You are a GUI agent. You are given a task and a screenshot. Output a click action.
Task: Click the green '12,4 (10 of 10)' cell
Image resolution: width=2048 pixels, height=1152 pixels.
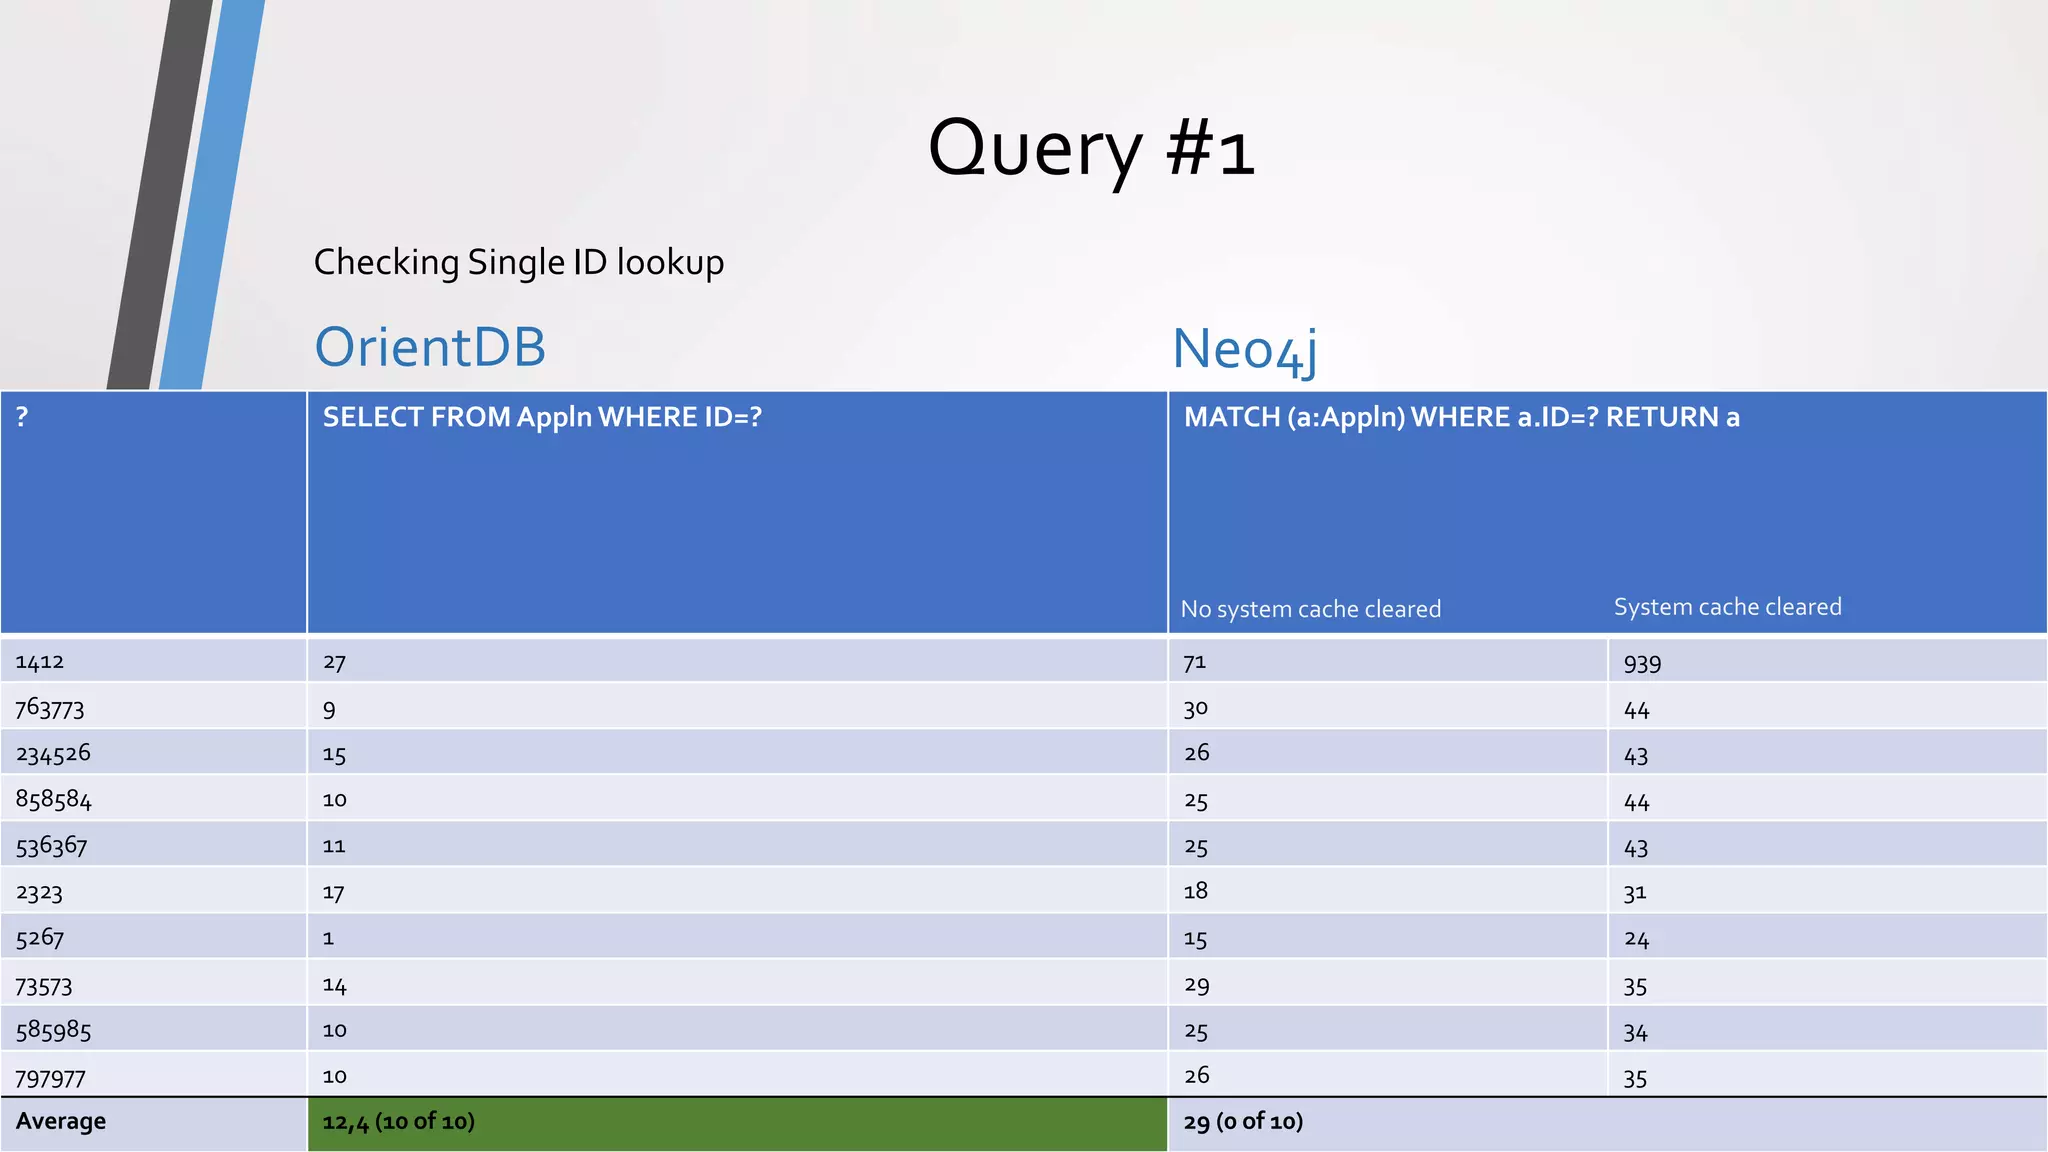tap(737, 1124)
